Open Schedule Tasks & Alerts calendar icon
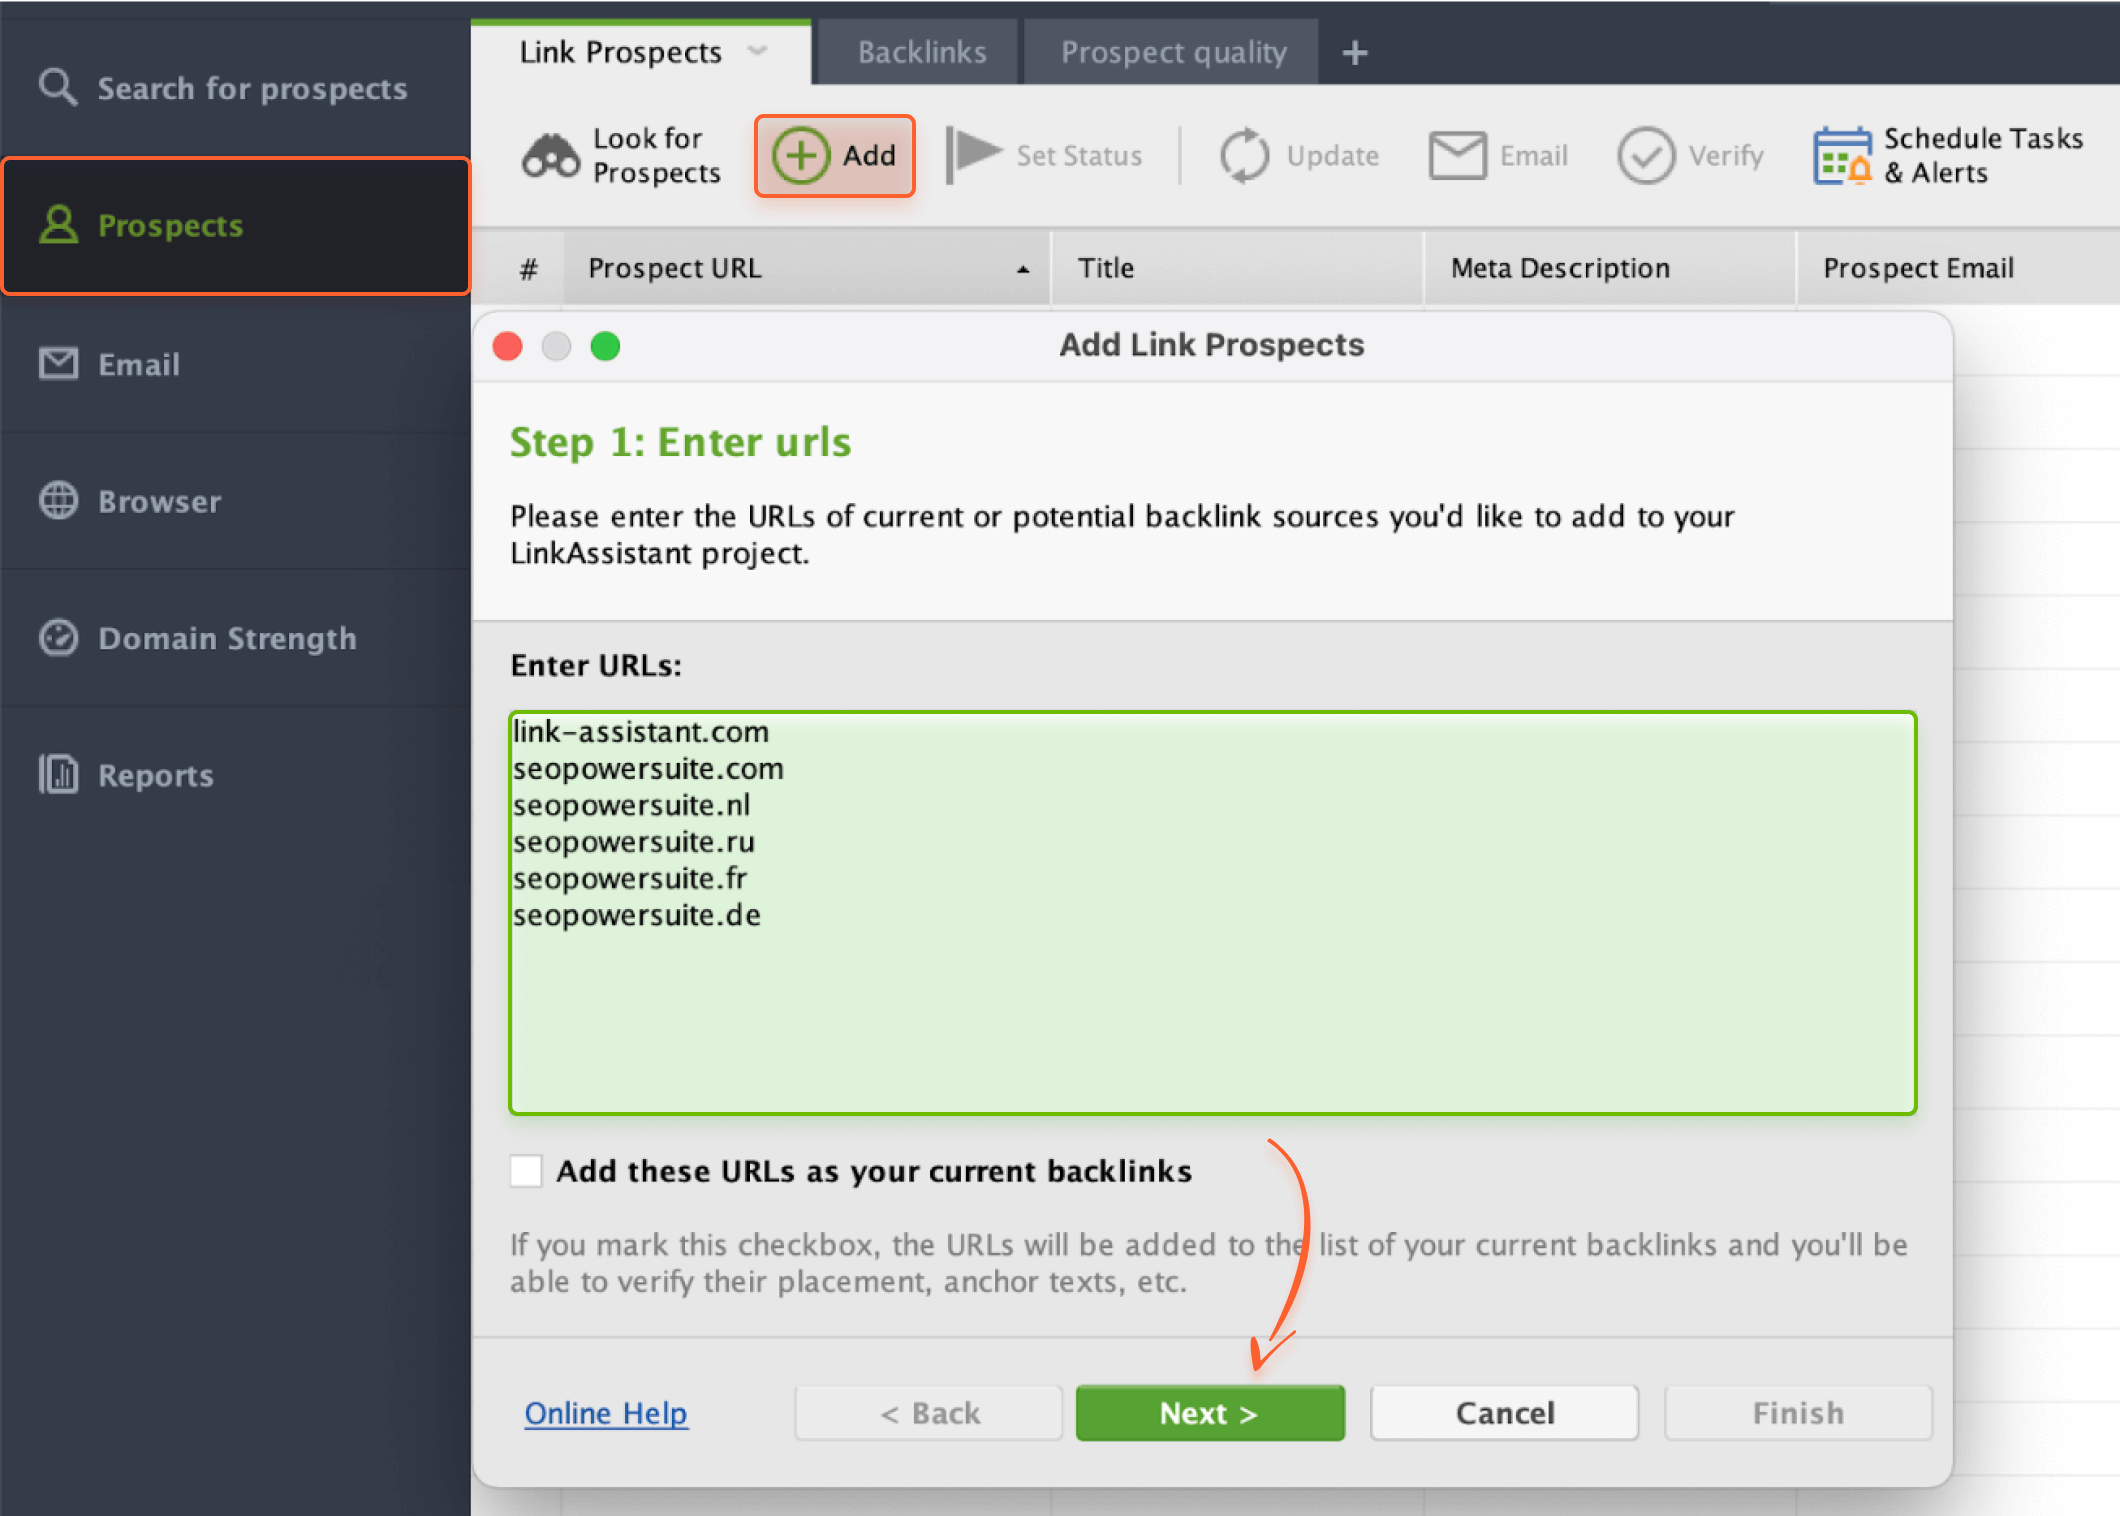 1842,156
